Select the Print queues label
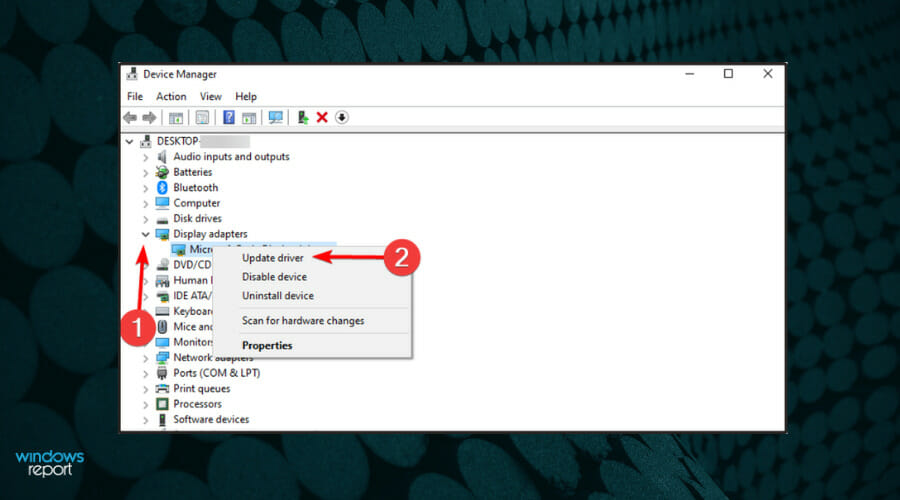The width and height of the screenshot is (900, 500). (x=201, y=389)
